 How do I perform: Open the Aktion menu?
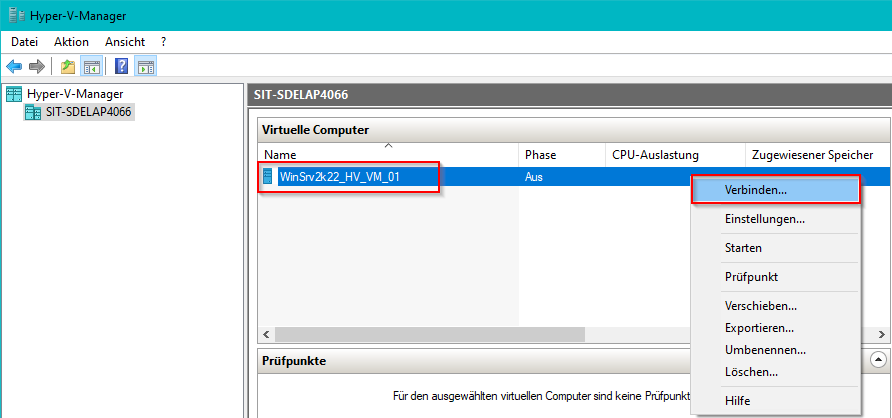(x=71, y=42)
